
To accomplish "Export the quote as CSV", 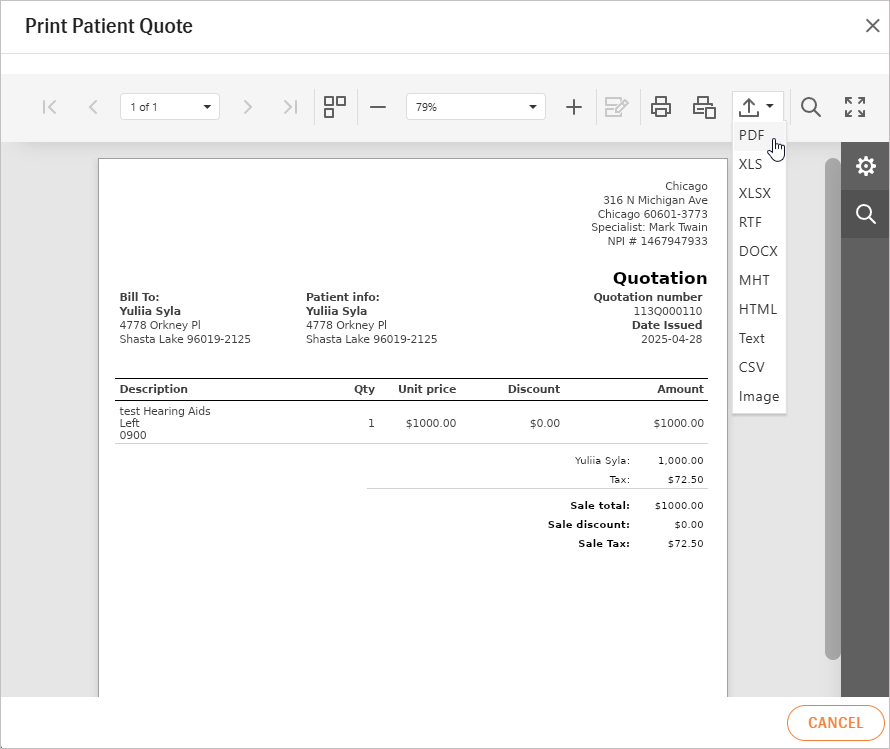I will click(x=758, y=367).
